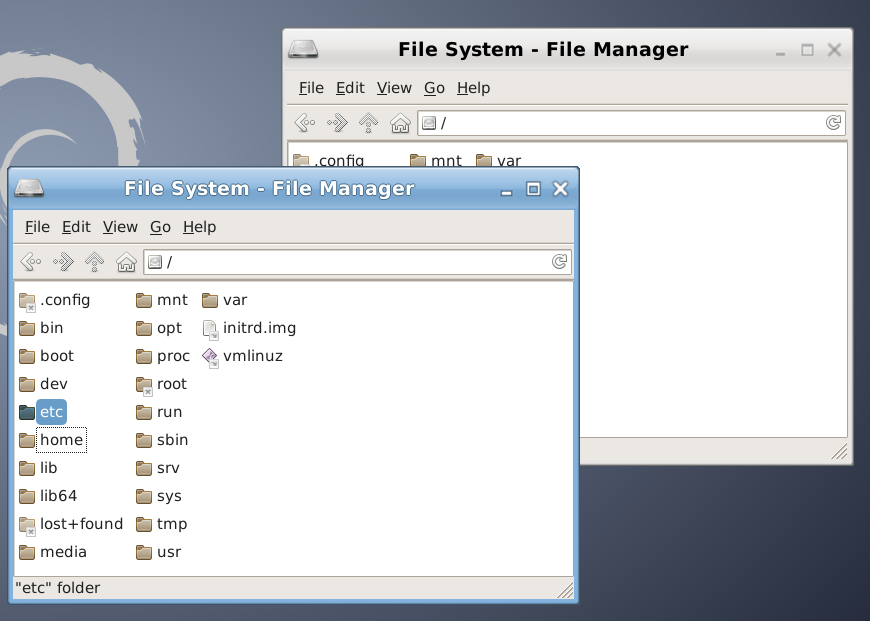Viewport: 870px width, 621px height.
Task: Select the opt folder
Action: tap(159, 329)
